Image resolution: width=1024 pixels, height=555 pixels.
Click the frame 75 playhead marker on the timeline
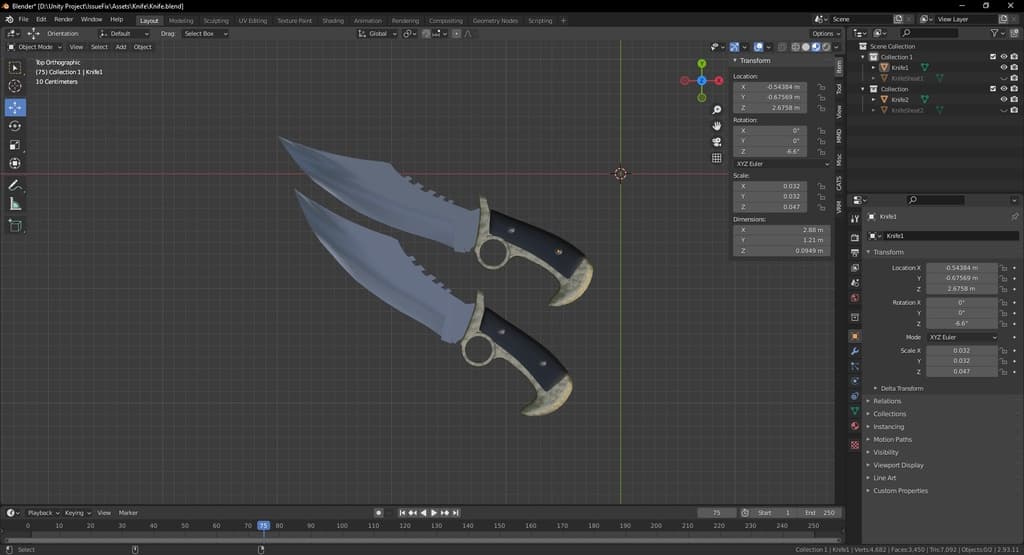263,525
